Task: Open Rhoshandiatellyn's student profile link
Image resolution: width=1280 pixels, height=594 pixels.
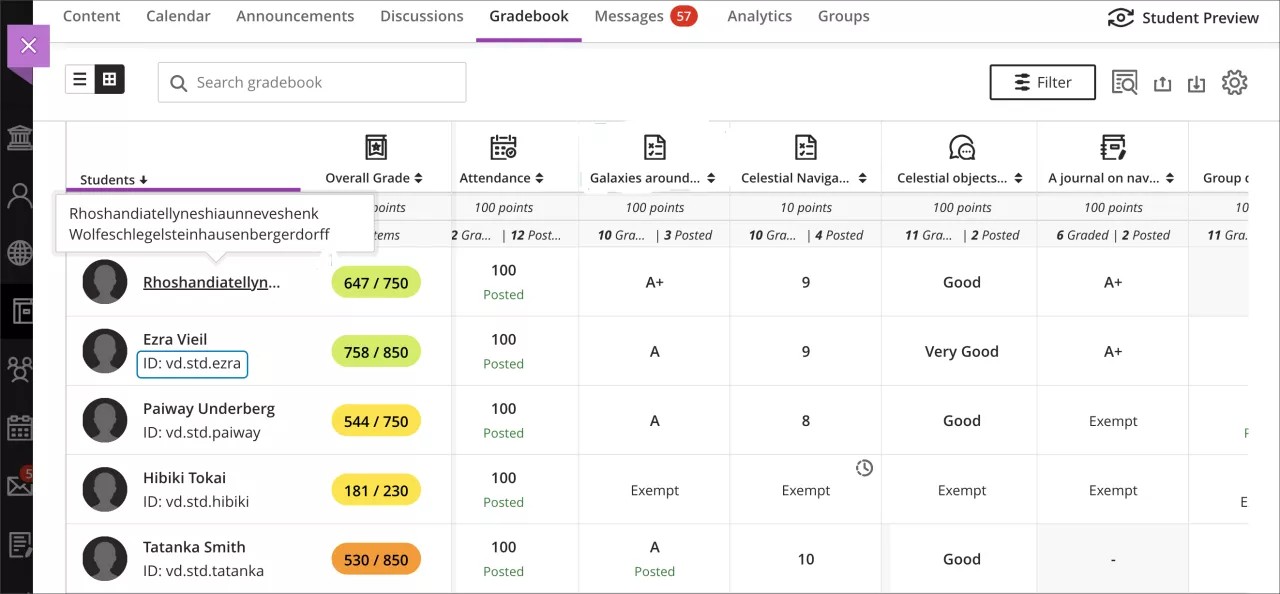Action: pyautogui.click(x=211, y=282)
